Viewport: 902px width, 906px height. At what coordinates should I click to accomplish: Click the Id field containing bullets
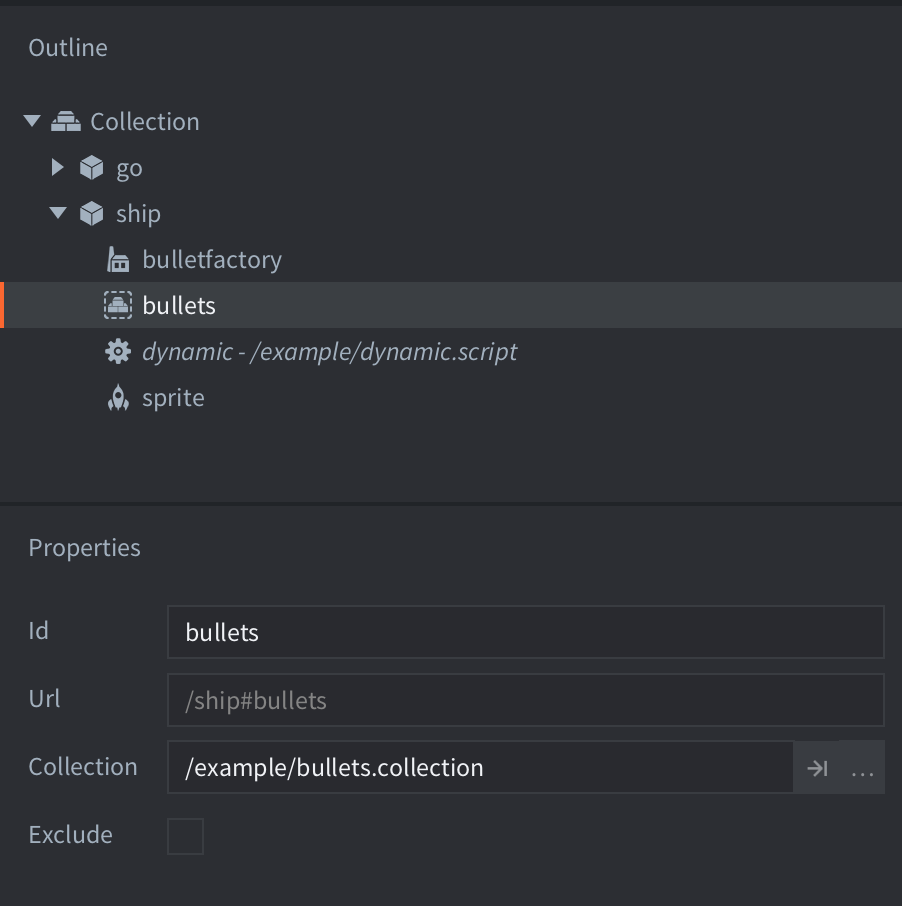(525, 632)
